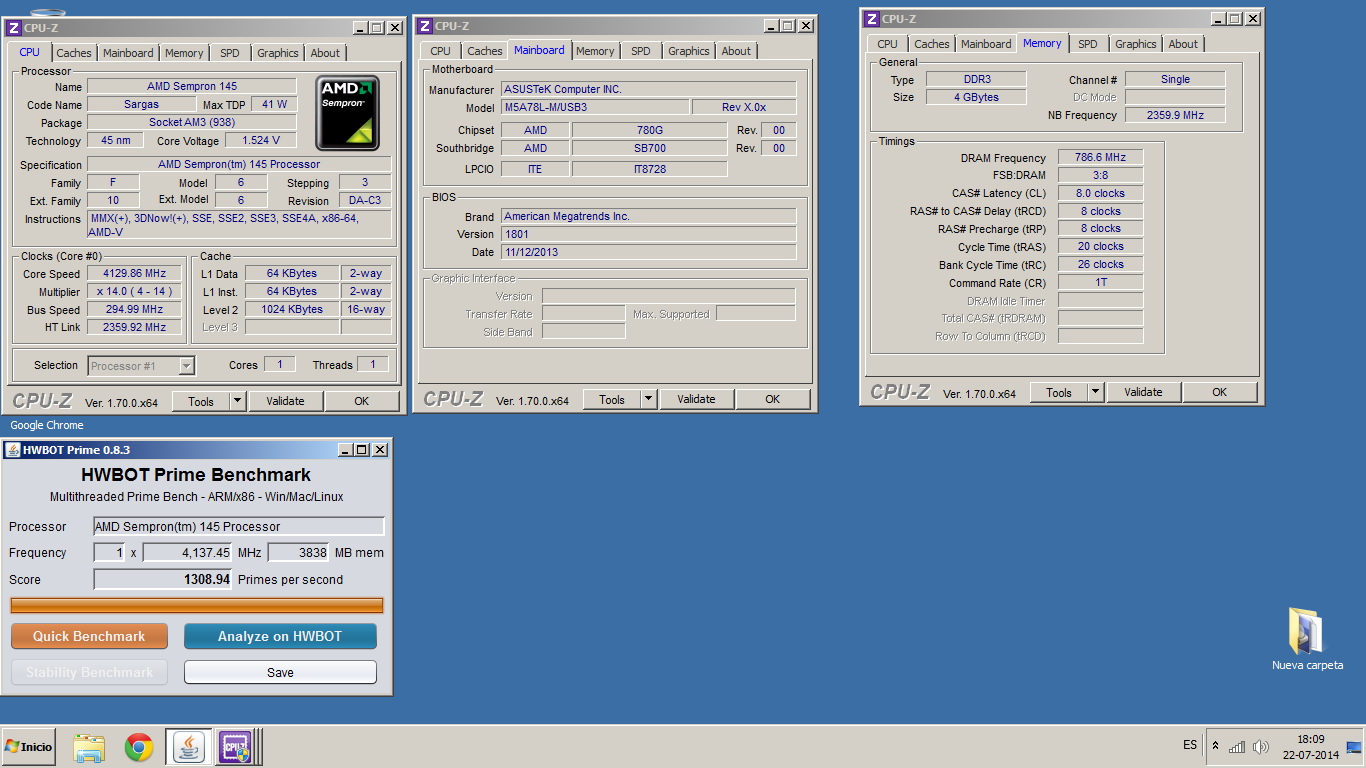
Task: Click the Multiplier value x 14.0
Action: pyautogui.click(x=135, y=291)
